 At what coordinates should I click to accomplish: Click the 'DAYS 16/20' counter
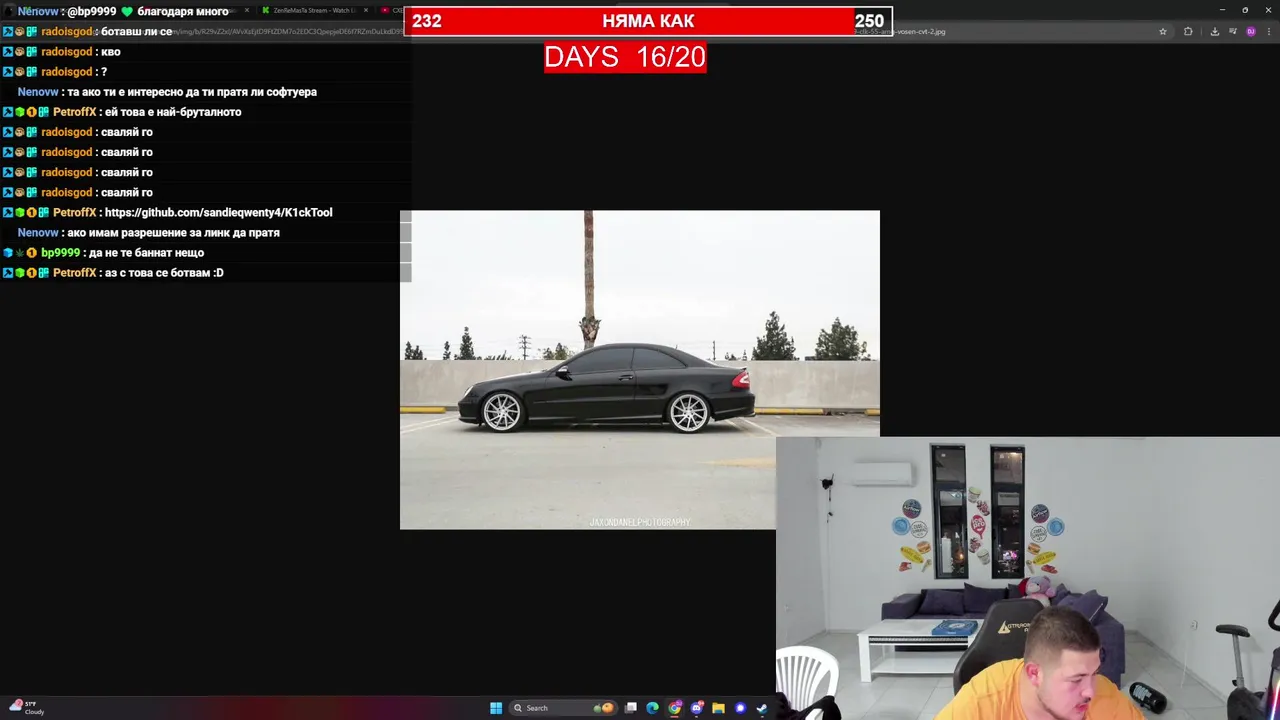[625, 57]
